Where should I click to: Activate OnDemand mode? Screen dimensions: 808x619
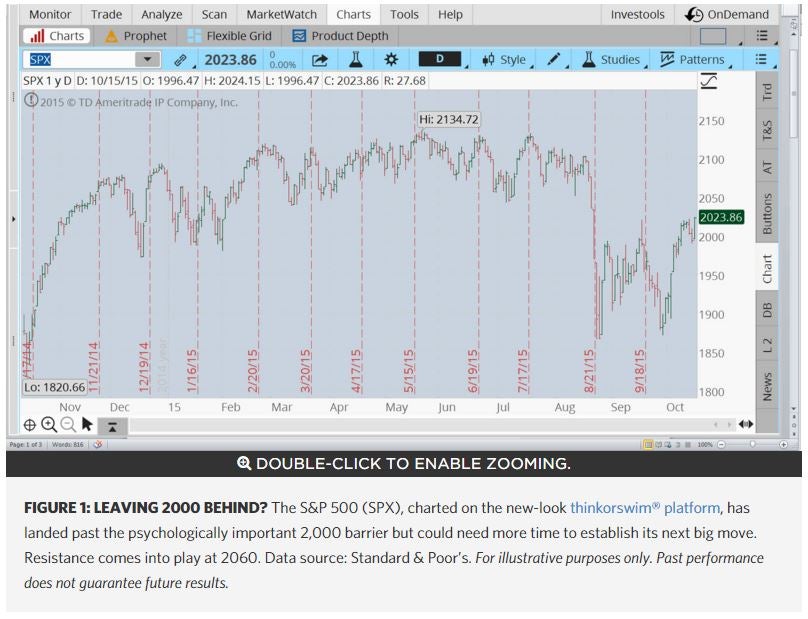click(727, 14)
